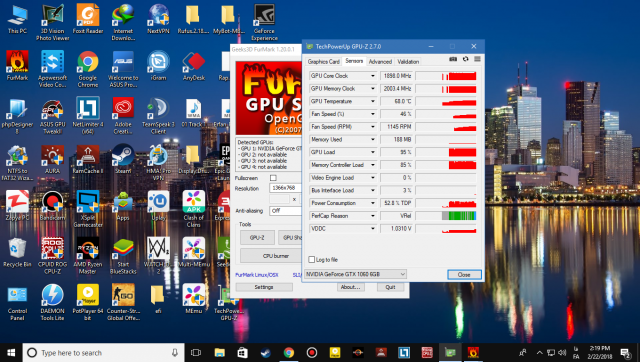Viewport: 640px width, 362px height.
Task: Open the Fan Speed (%) sensor dropdown
Action: (x=373, y=114)
